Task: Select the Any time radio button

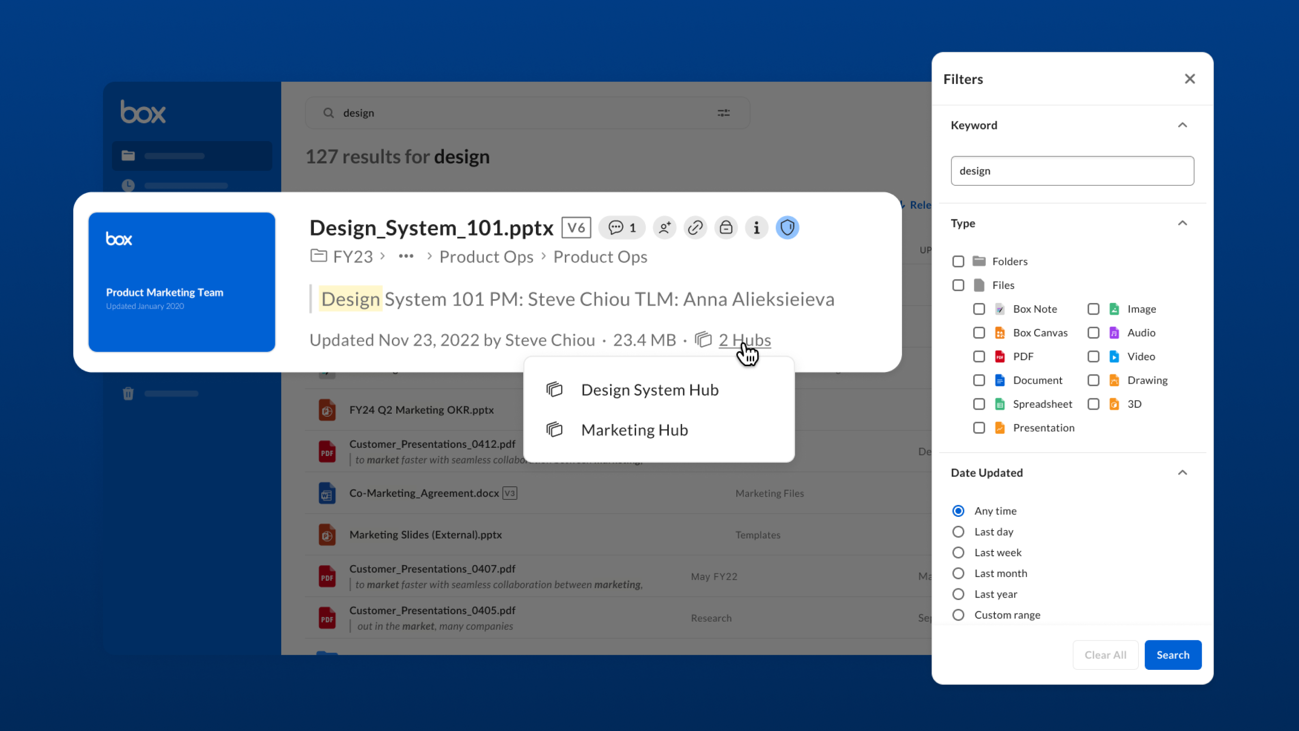Action: point(958,511)
